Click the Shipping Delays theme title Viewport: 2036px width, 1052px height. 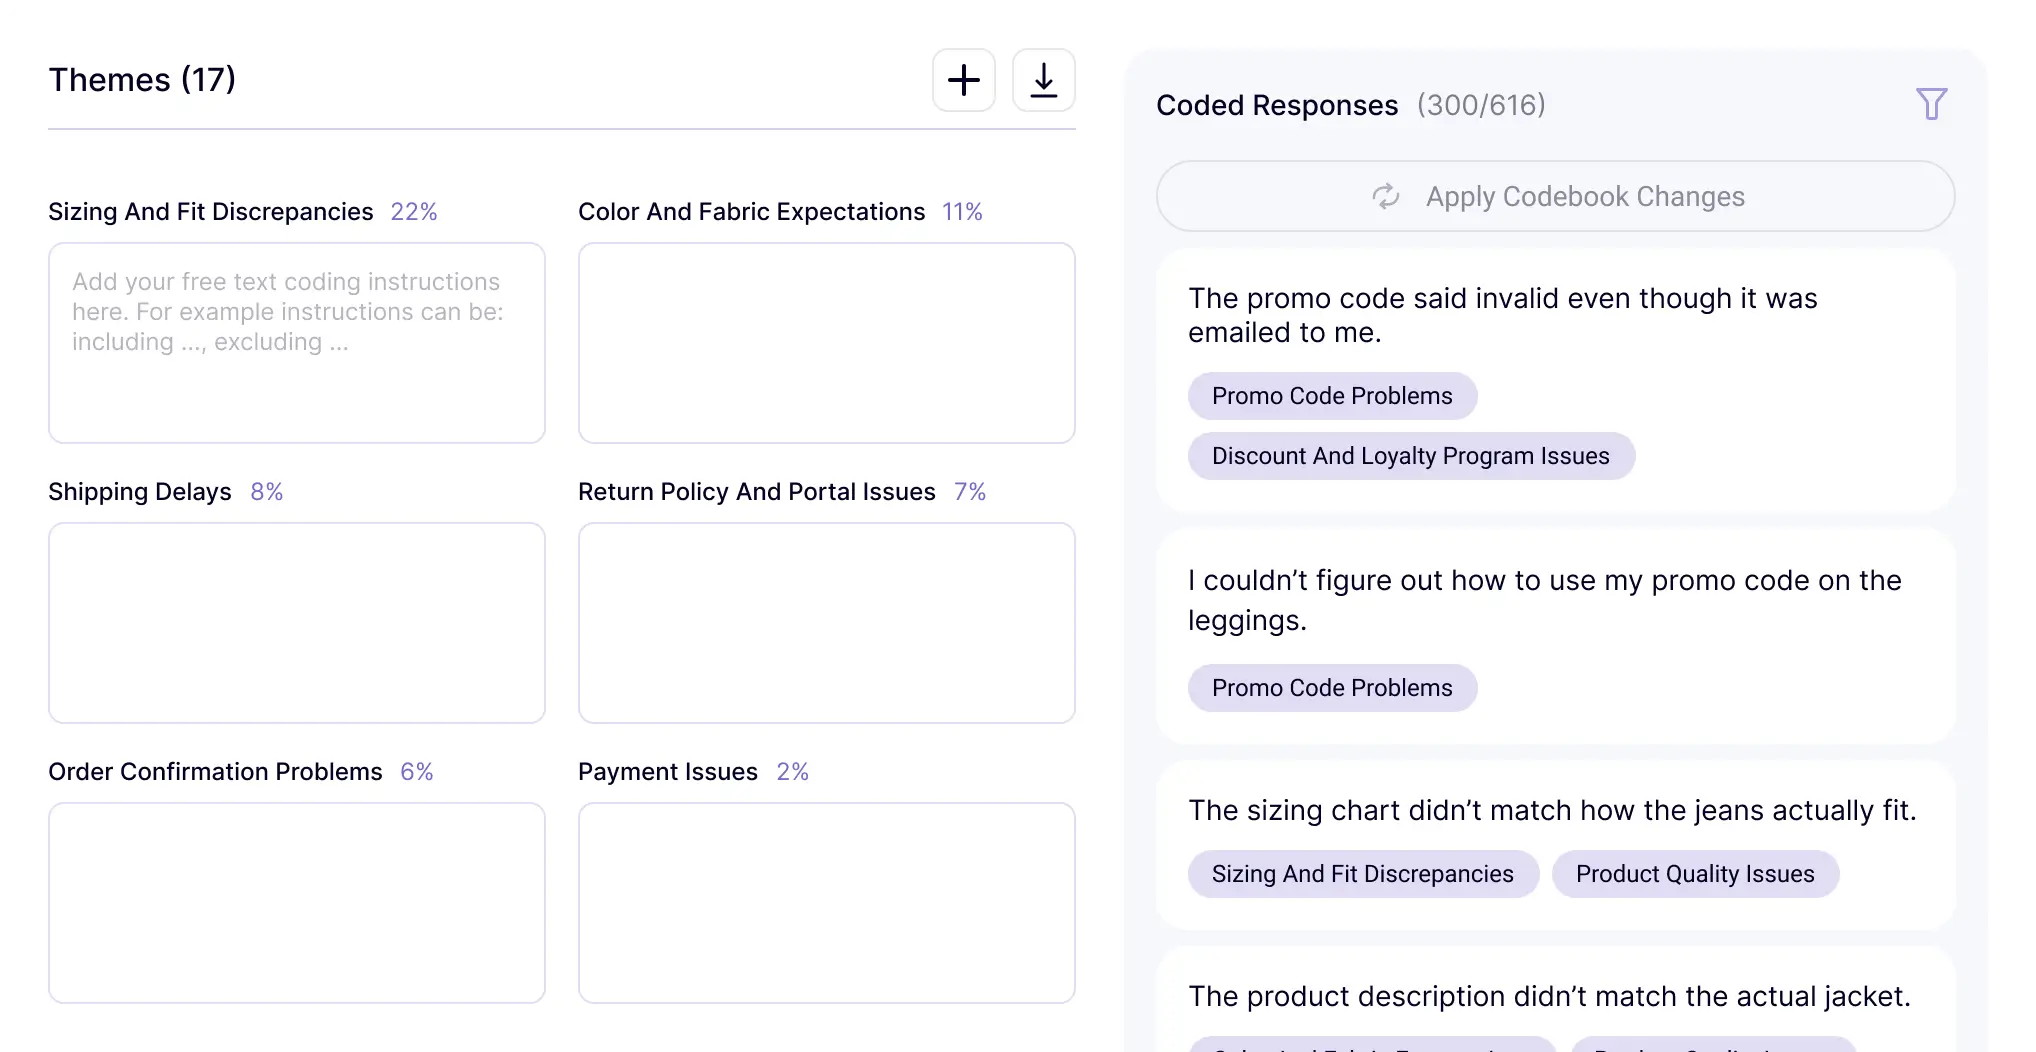140,492
